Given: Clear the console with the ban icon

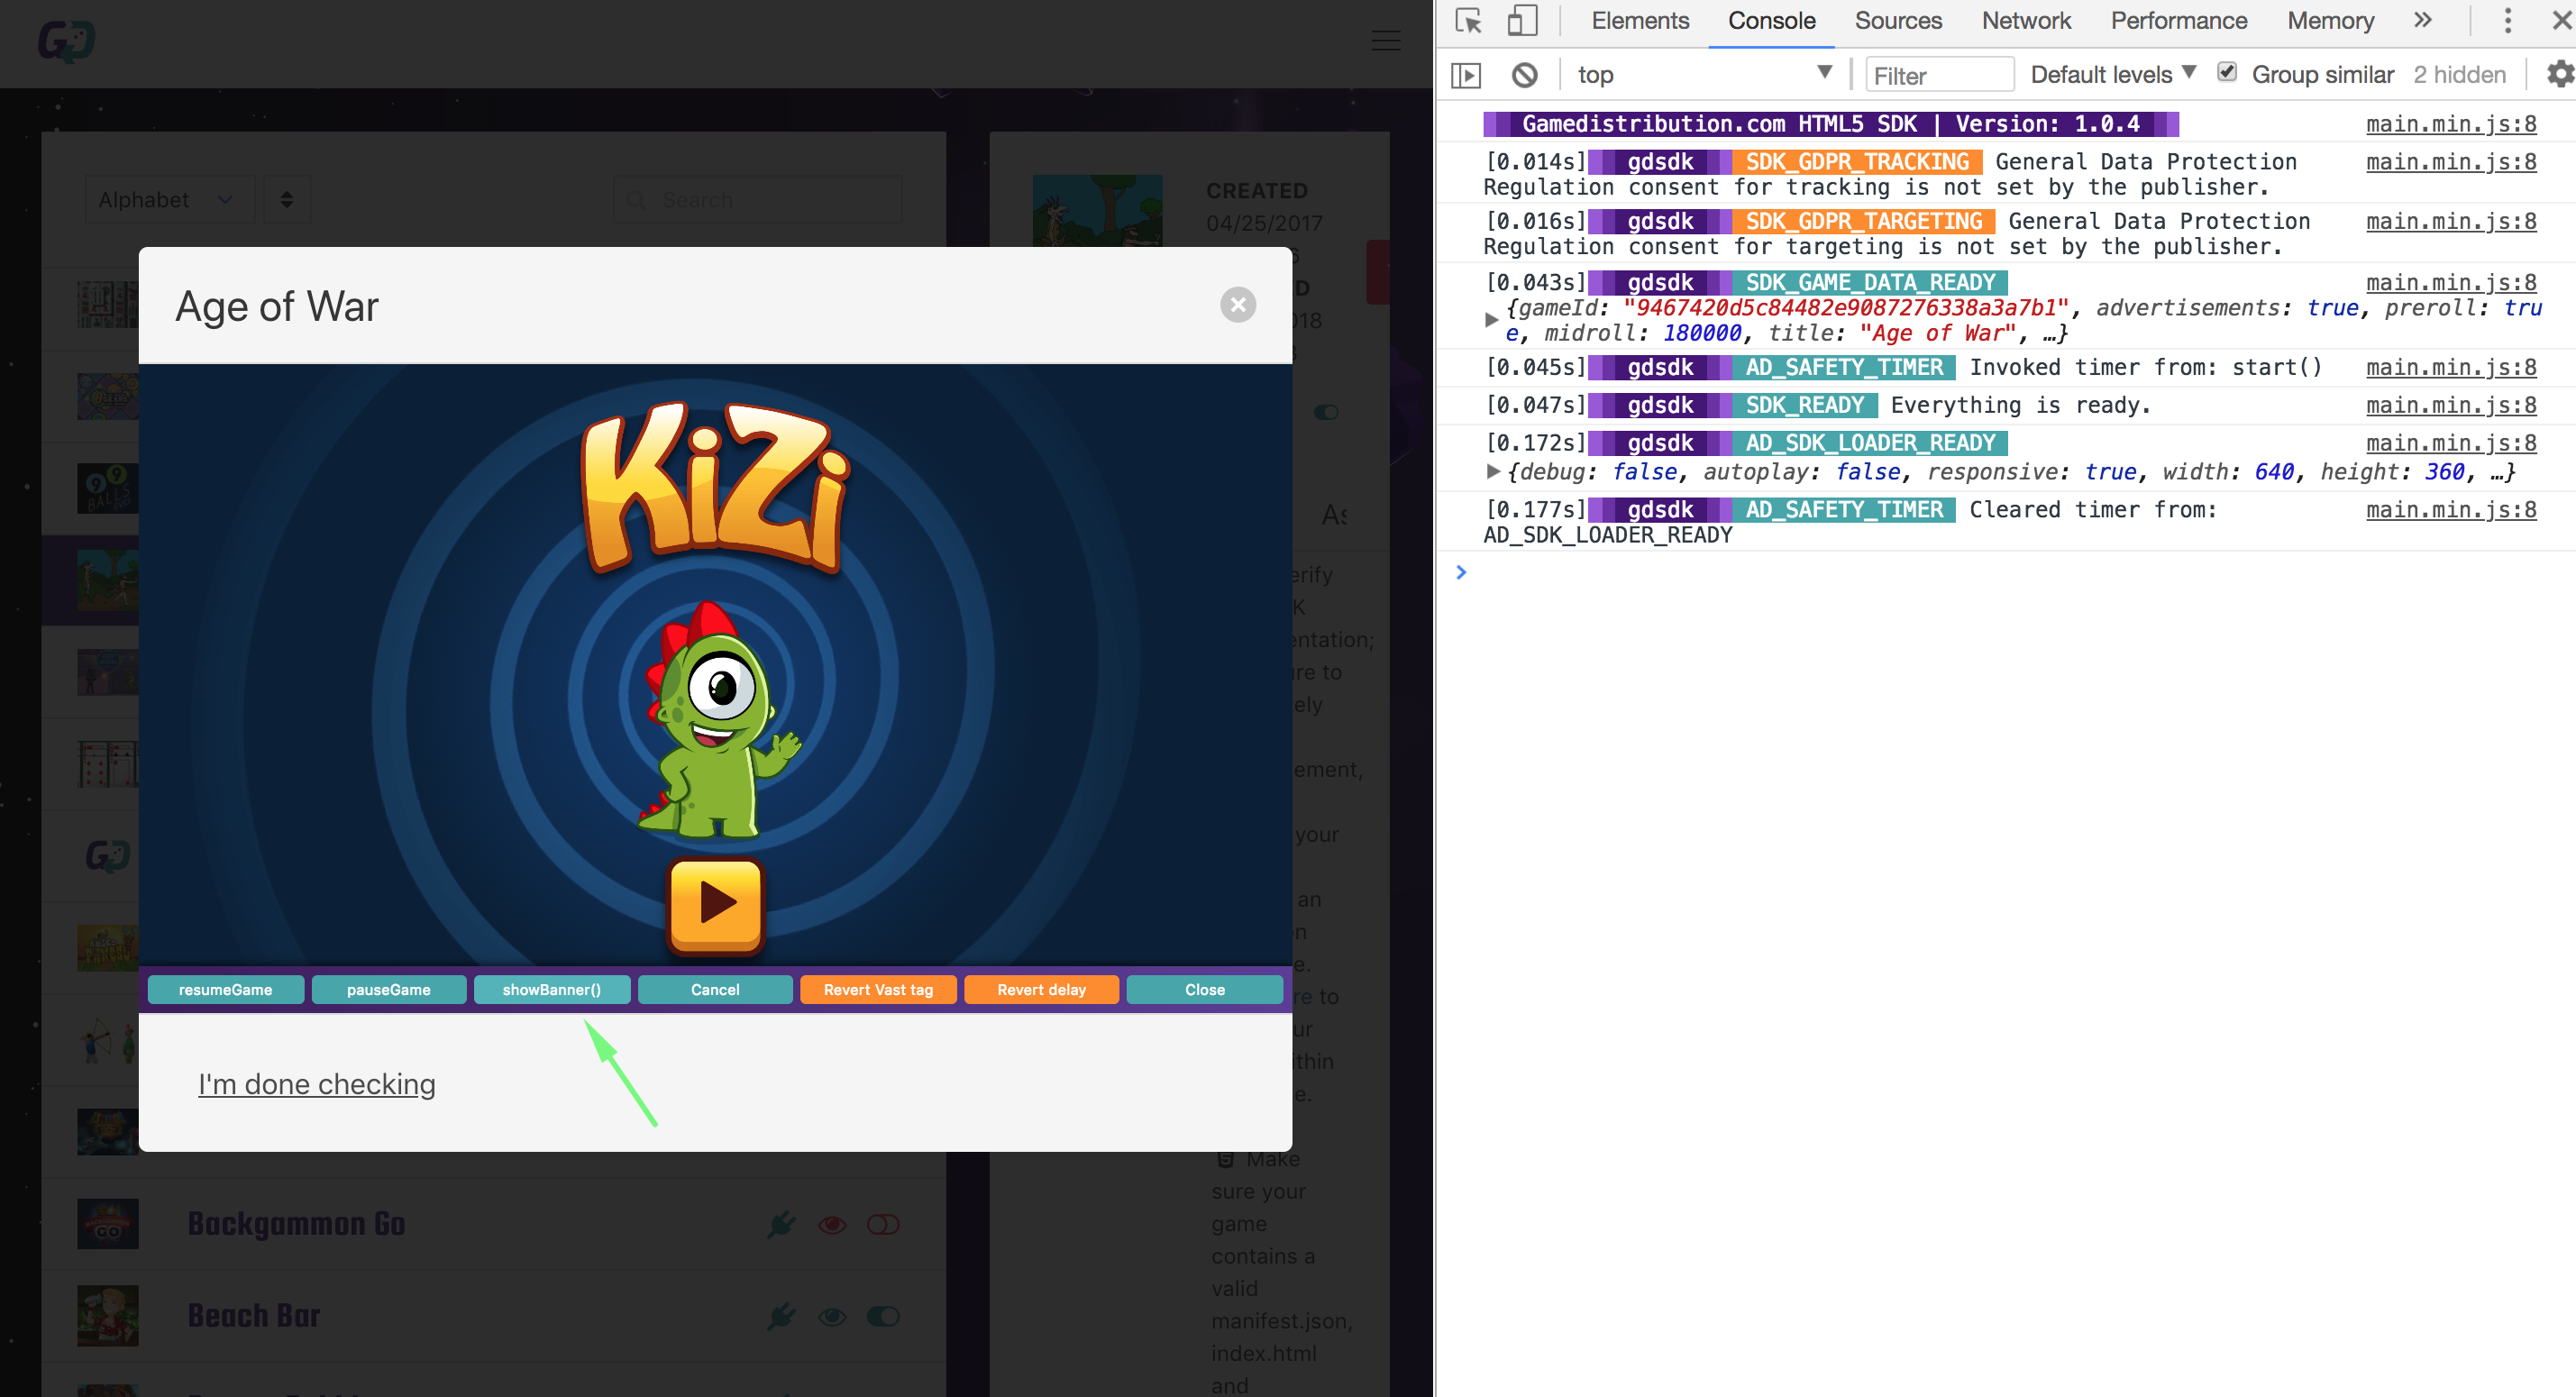Looking at the screenshot, I should tap(1524, 75).
